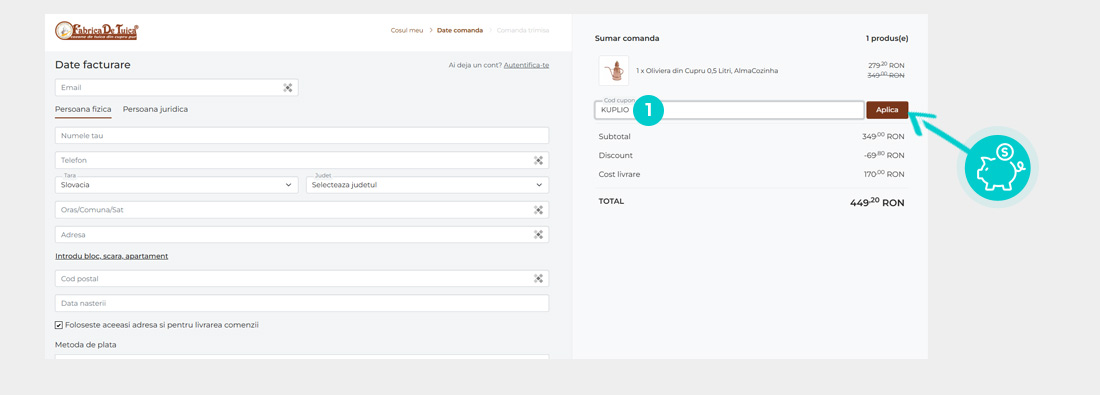Image resolution: width=1100 pixels, height=395 pixels.
Task: Toggle use same address for delivery checkbox
Action: pos(59,326)
